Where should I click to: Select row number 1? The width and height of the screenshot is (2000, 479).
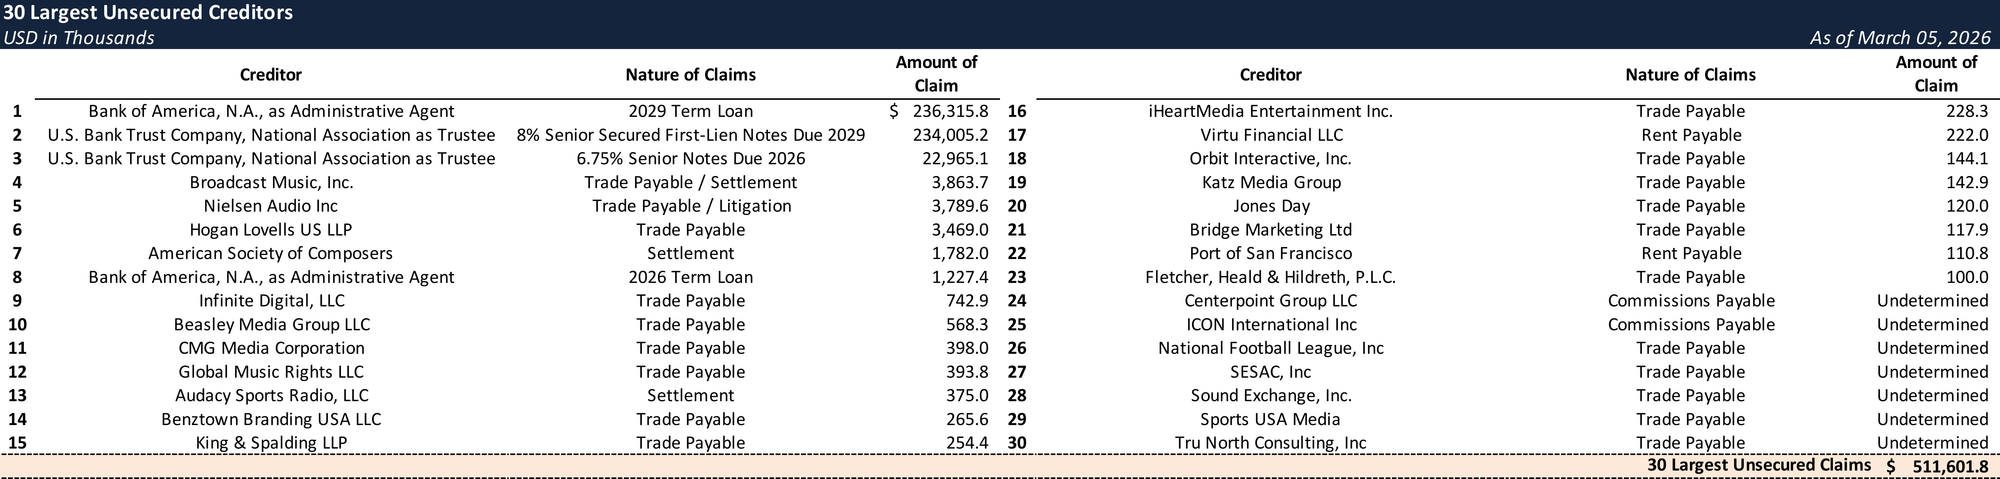coord(16,111)
